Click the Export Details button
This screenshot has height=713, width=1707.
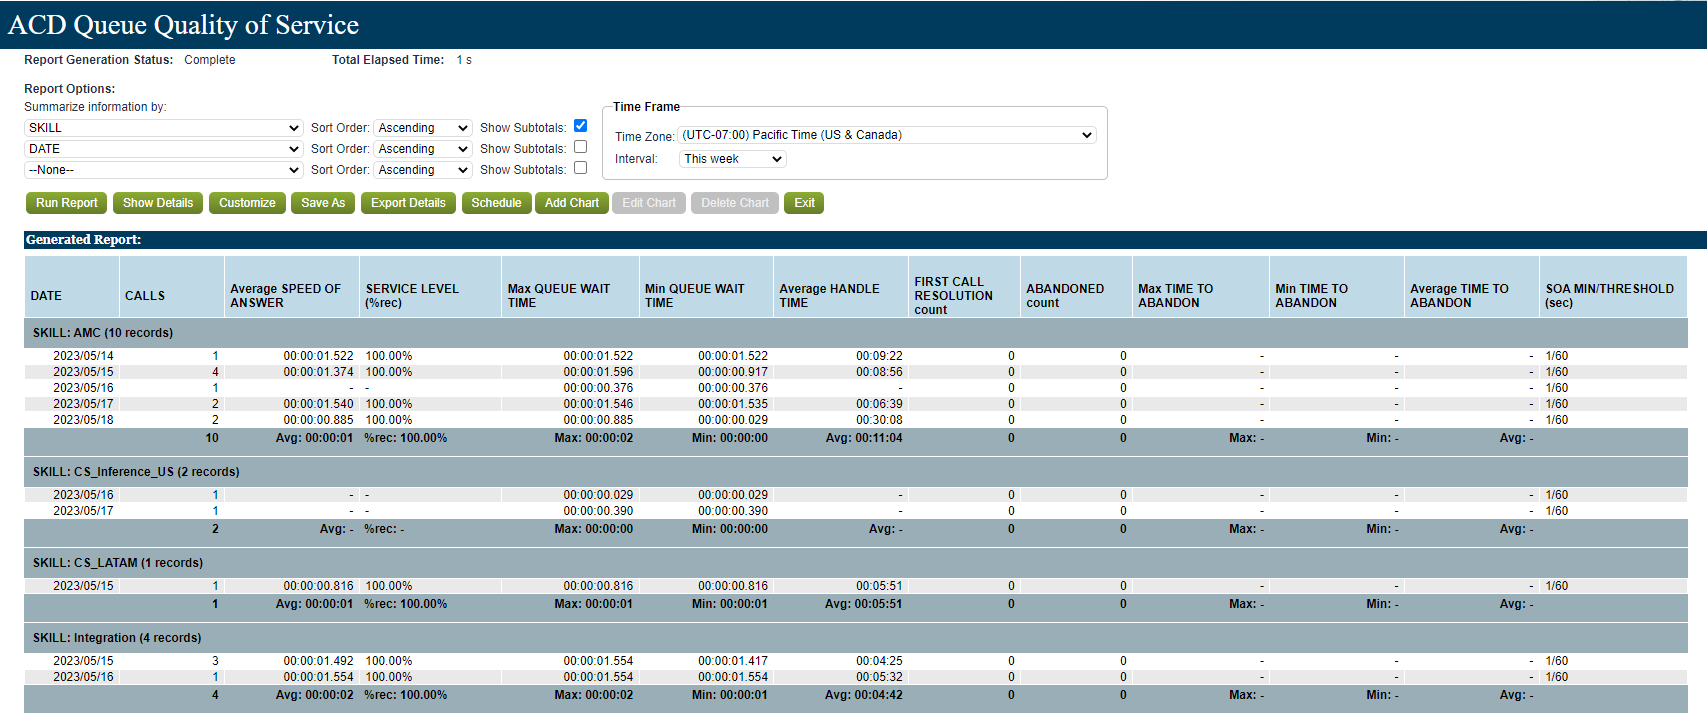click(x=408, y=203)
